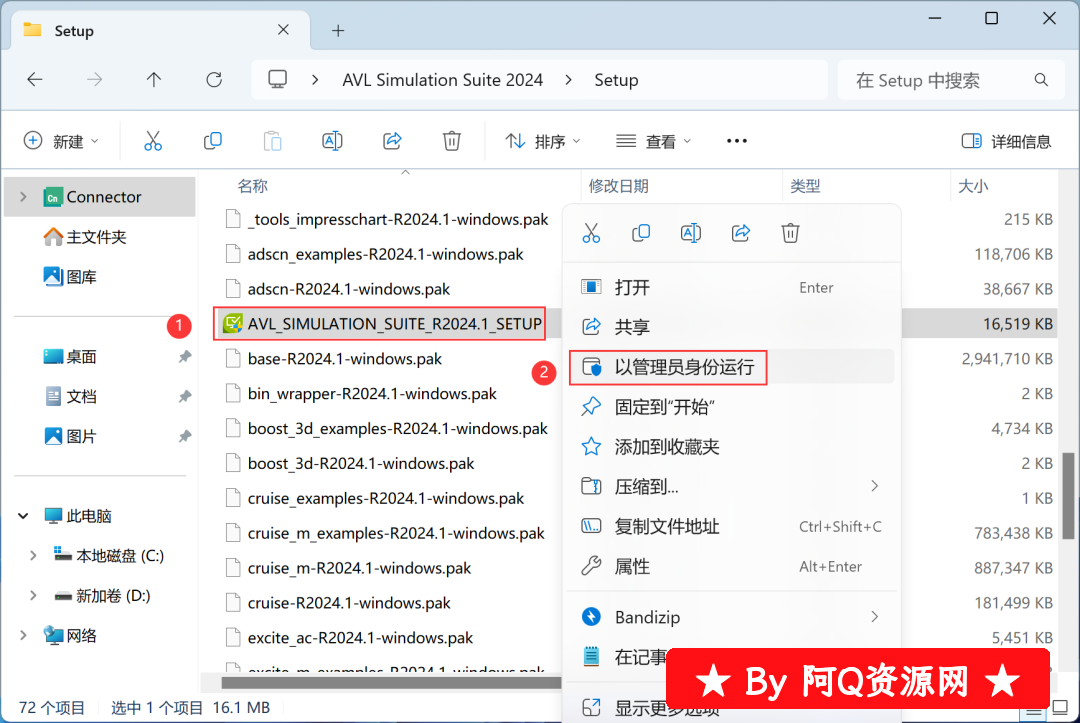Expand the 网络 tree node
The image size is (1080, 723).
click(x=23, y=636)
